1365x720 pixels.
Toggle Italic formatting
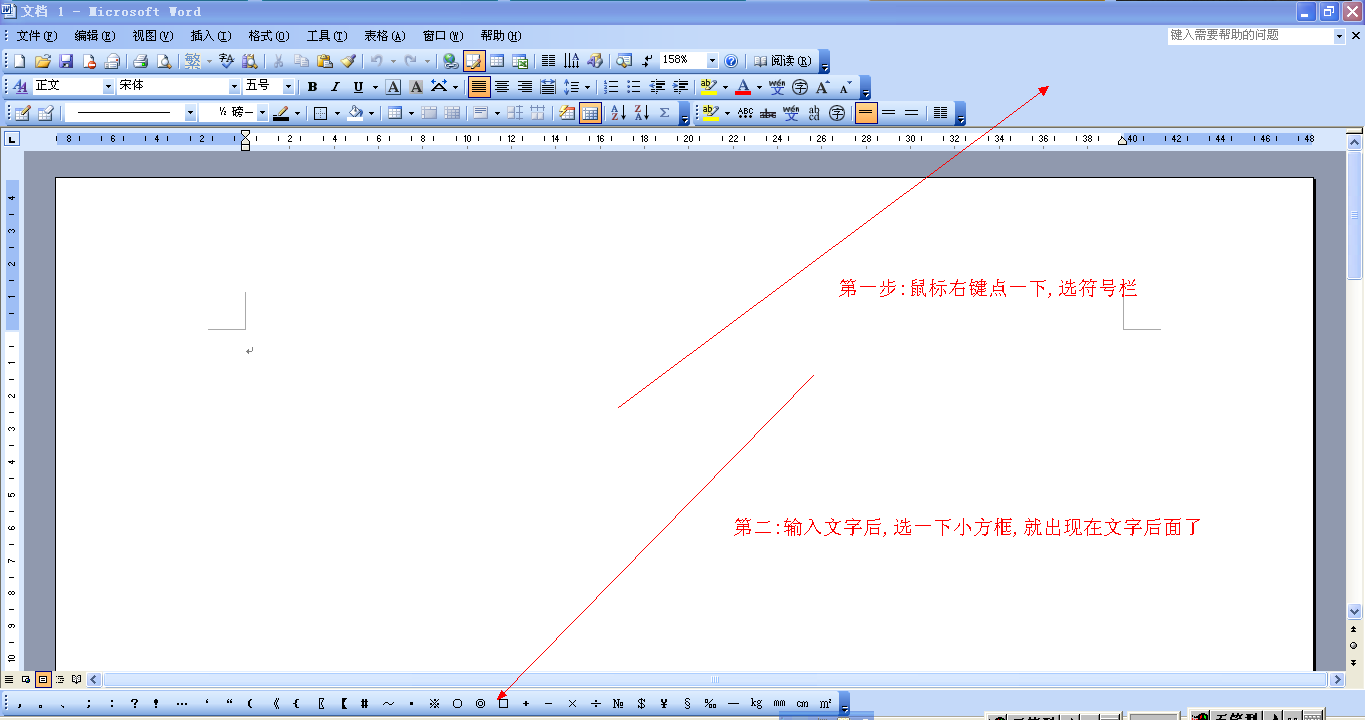pyautogui.click(x=335, y=87)
